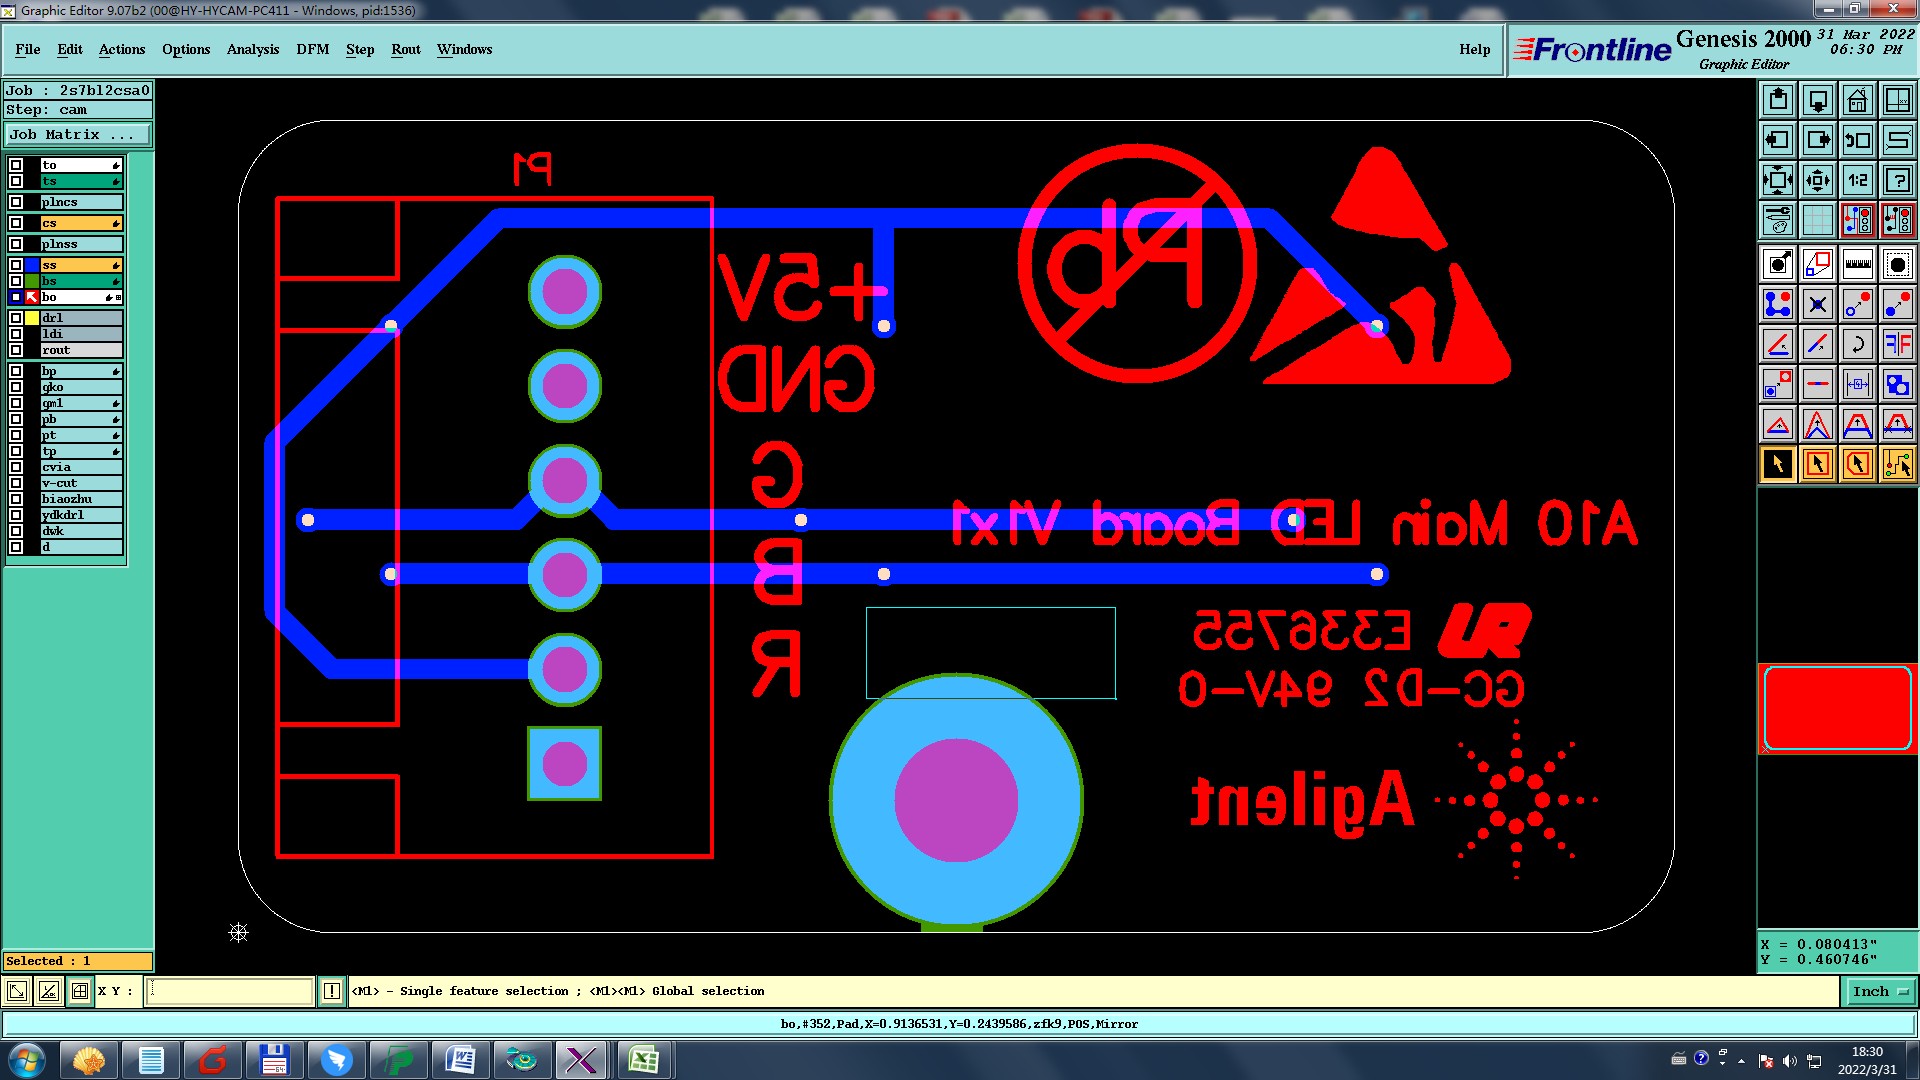
Task: Select the ruler measure tool icon
Action: tap(1858, 264)
